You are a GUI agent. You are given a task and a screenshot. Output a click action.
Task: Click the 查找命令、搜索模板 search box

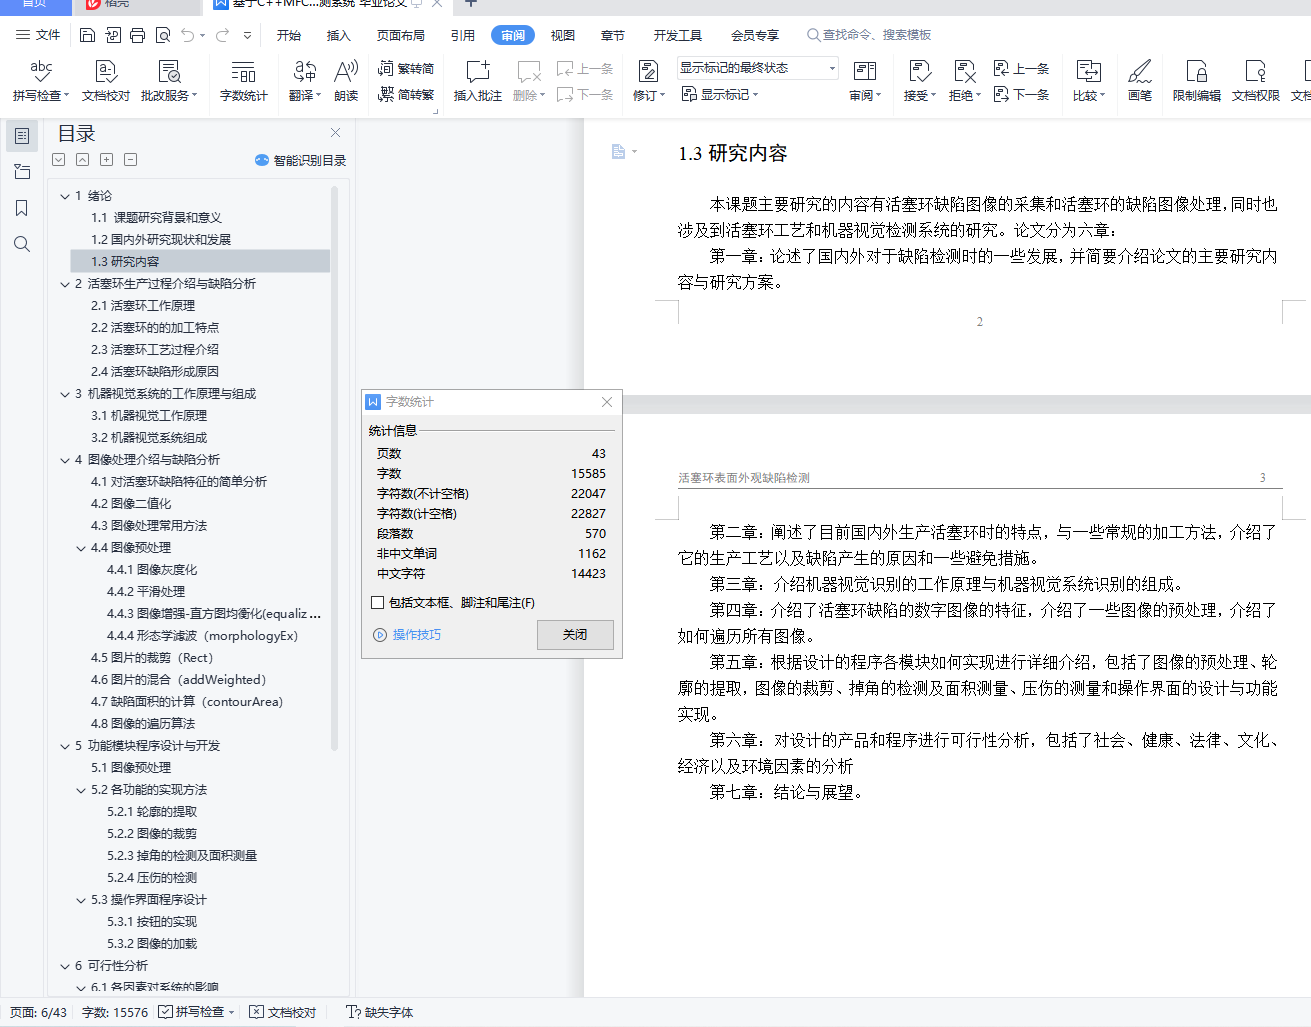[870, 35]
